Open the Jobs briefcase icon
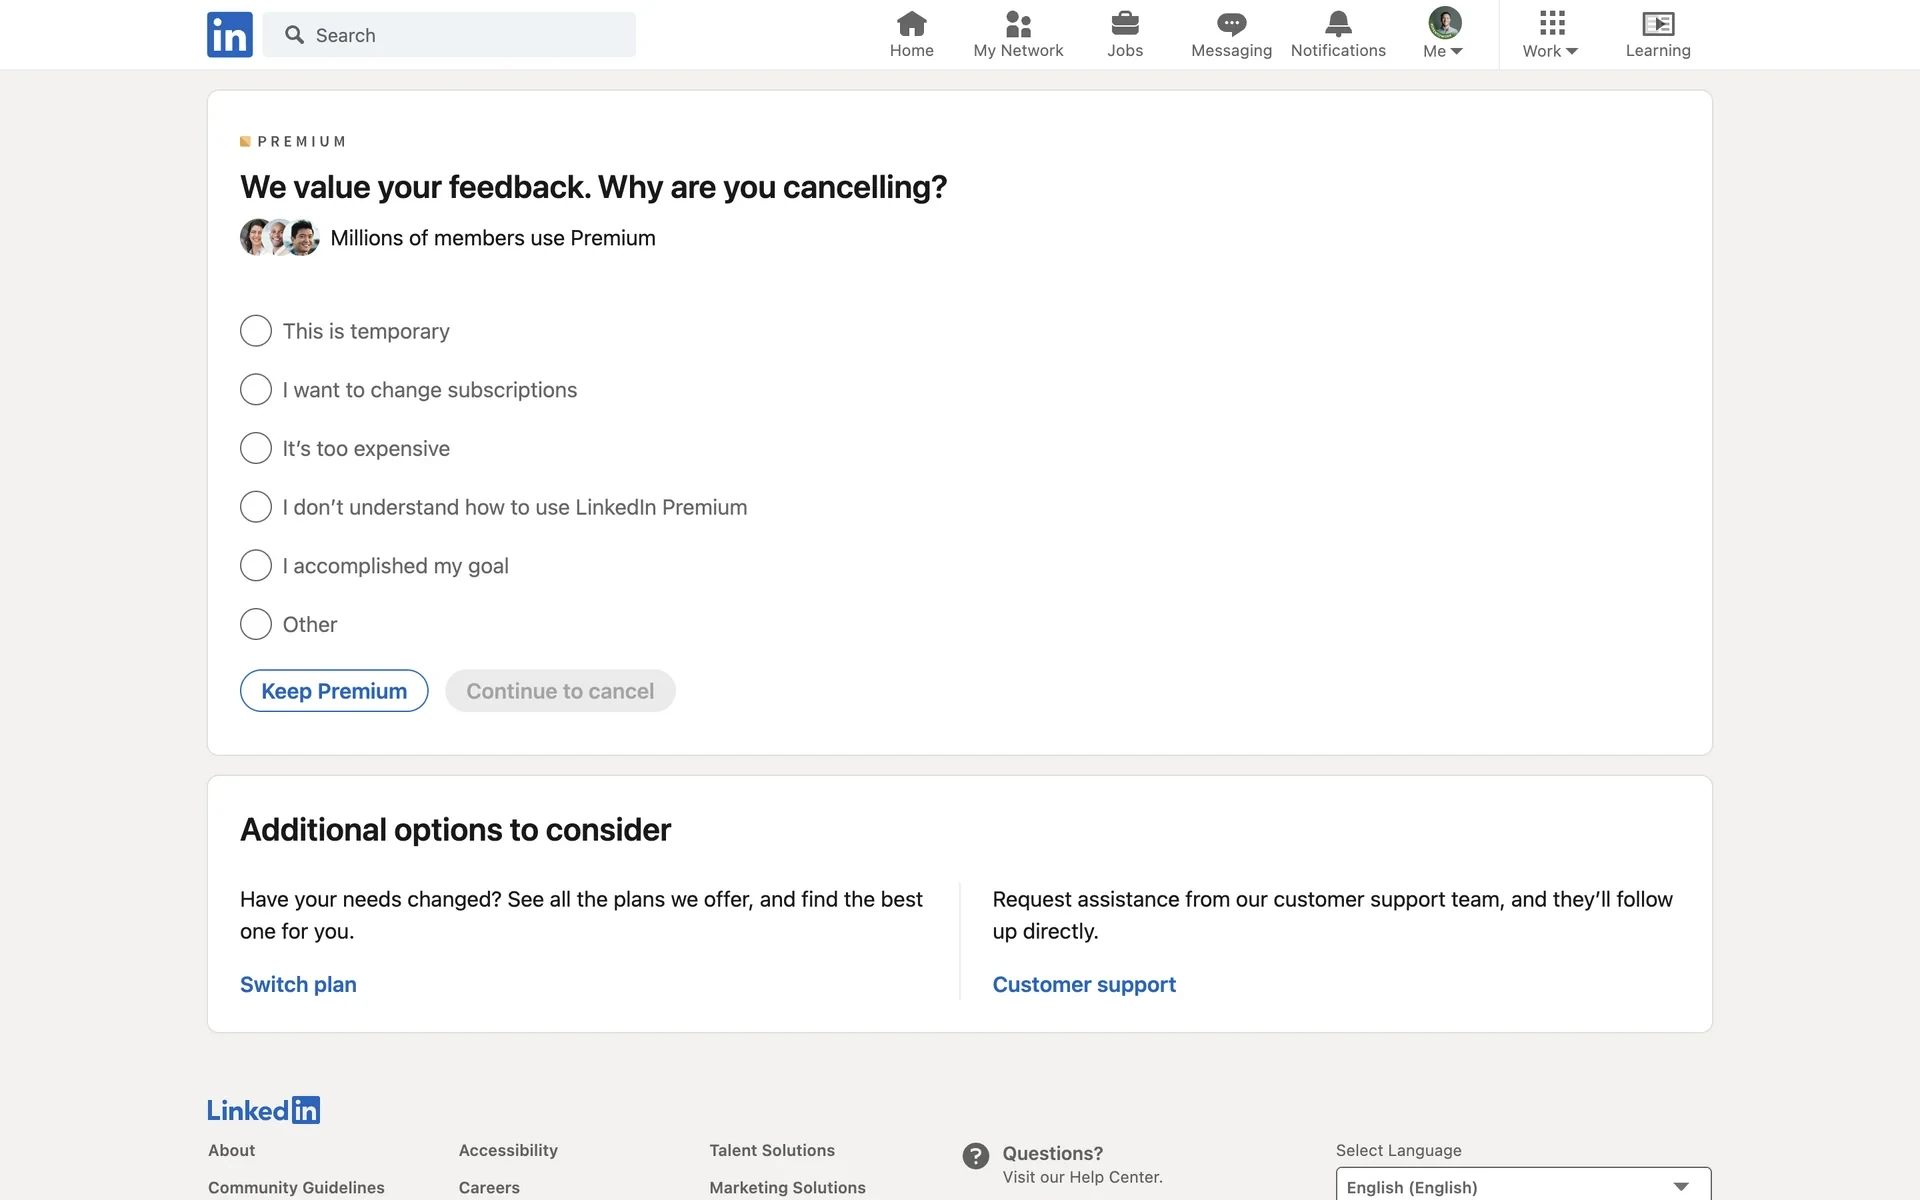1920x1200 pixels. coord(1125,24)
